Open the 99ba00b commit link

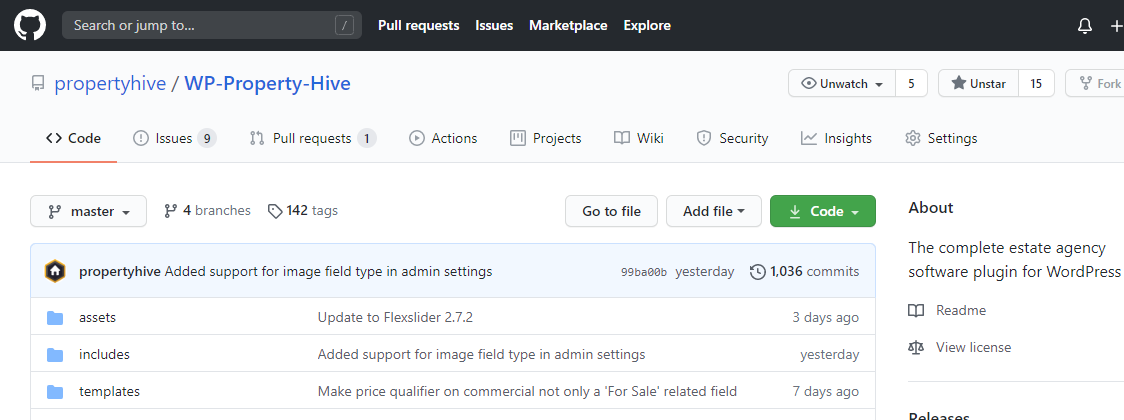[643, 272]
